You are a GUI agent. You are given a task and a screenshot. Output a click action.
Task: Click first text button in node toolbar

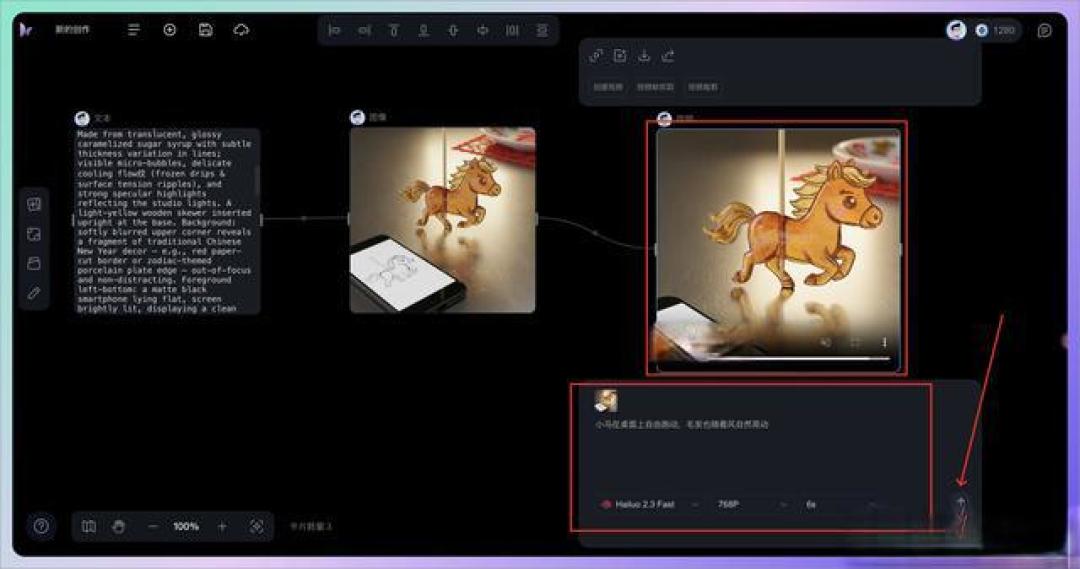[608, 87]
